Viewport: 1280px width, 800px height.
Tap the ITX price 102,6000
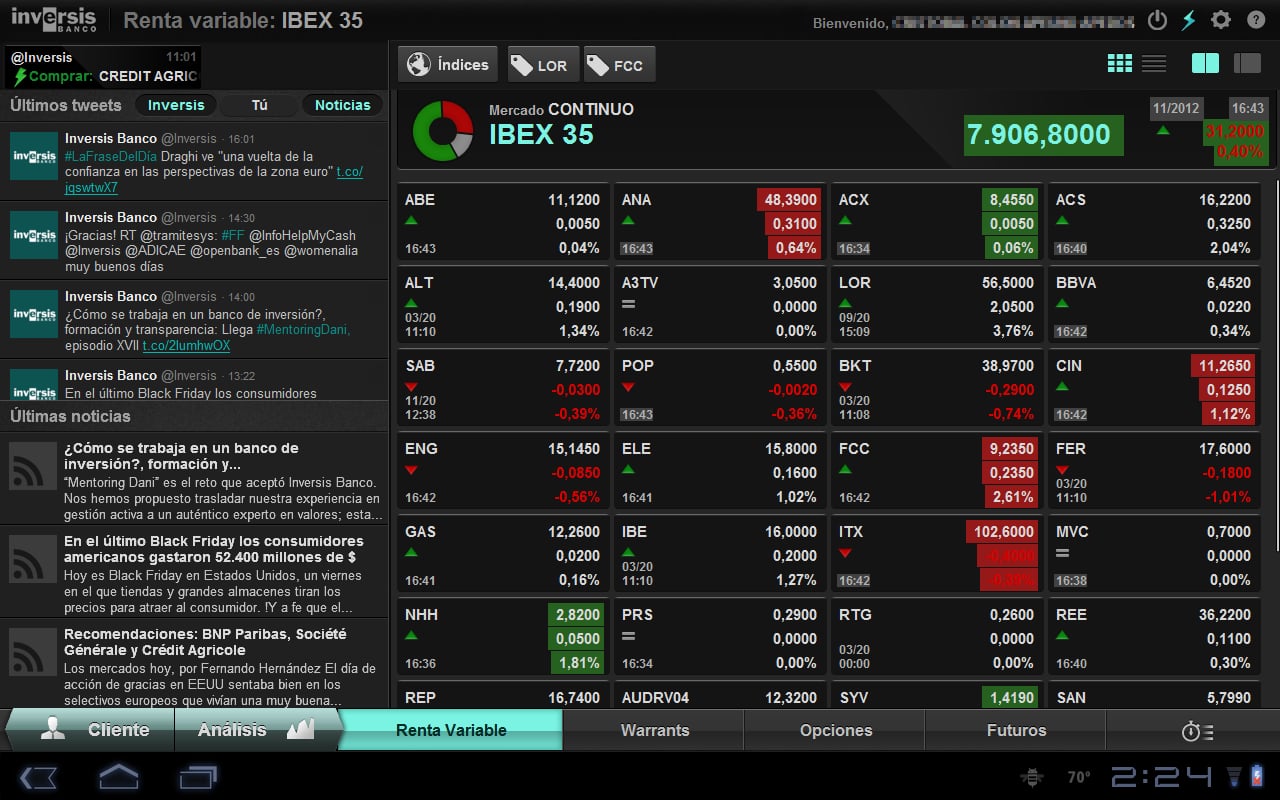point(1003,532)
